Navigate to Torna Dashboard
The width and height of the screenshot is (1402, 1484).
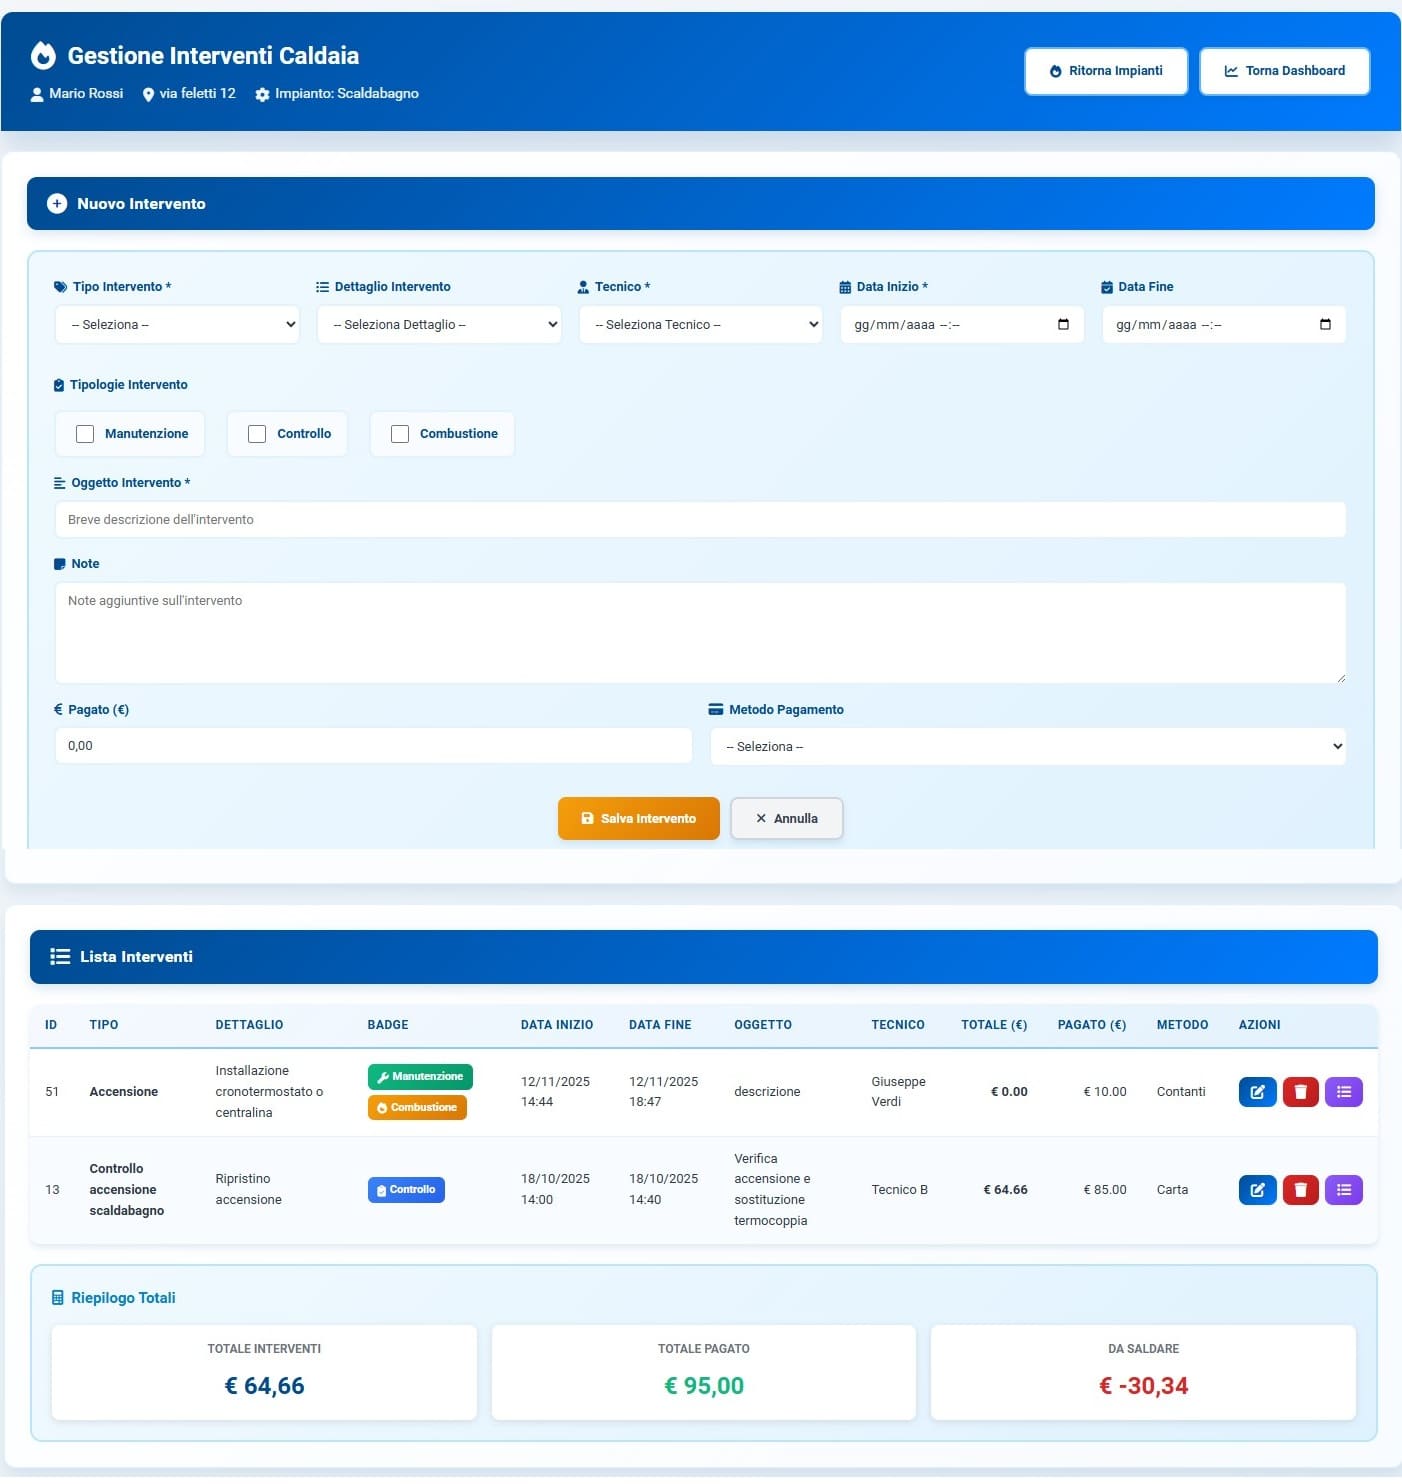pyautogui.click(x=1284, y=71)
